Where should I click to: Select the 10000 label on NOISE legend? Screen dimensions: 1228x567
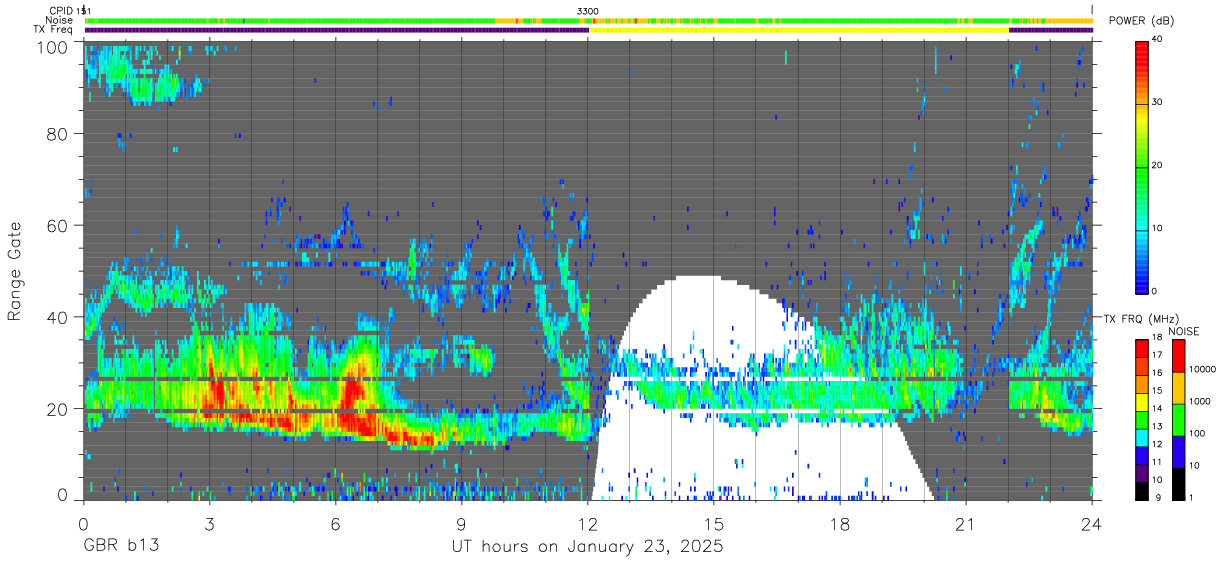(1202, 370)
